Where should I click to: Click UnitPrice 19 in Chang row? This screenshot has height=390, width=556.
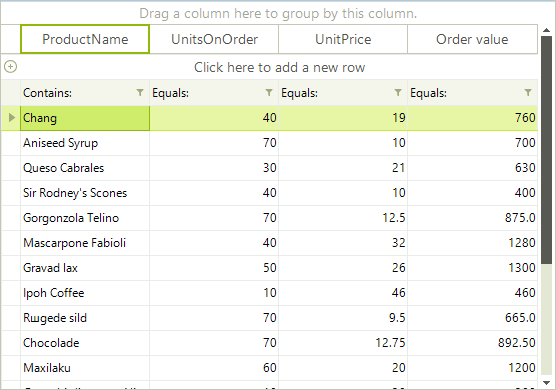(343, 118)
